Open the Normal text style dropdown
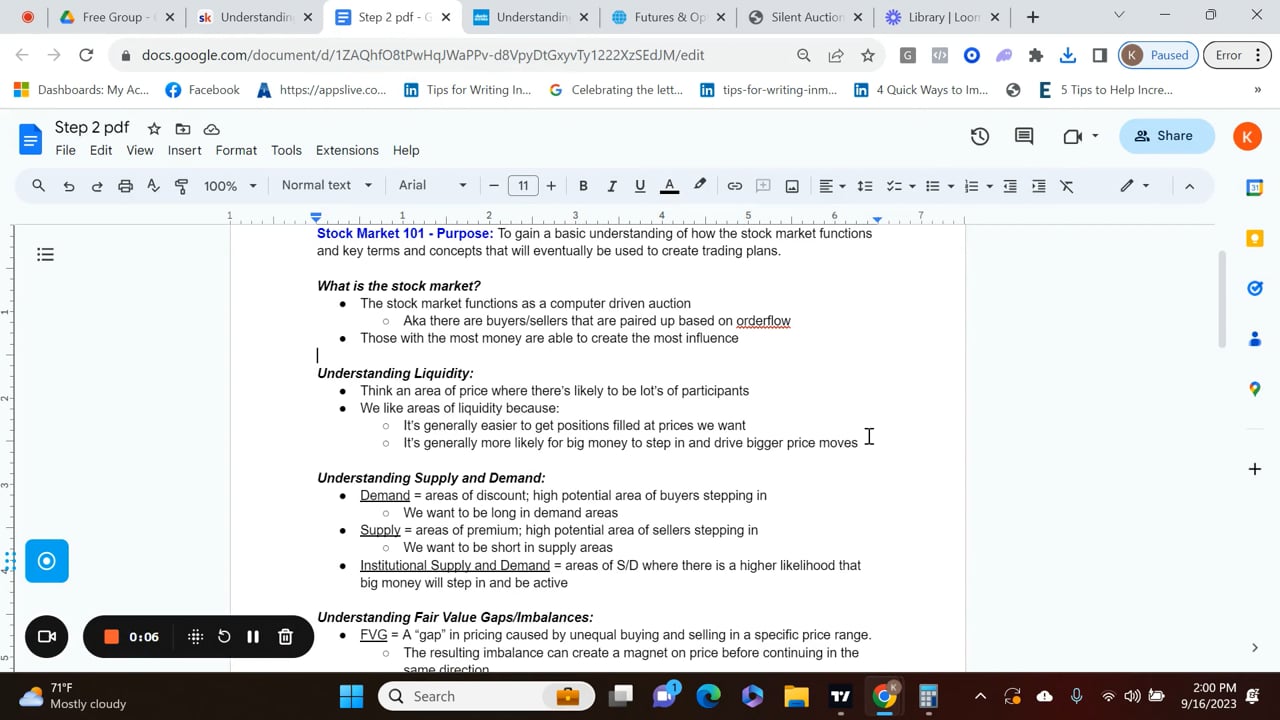Screen dimensions: 1280x720 point(325,185)
